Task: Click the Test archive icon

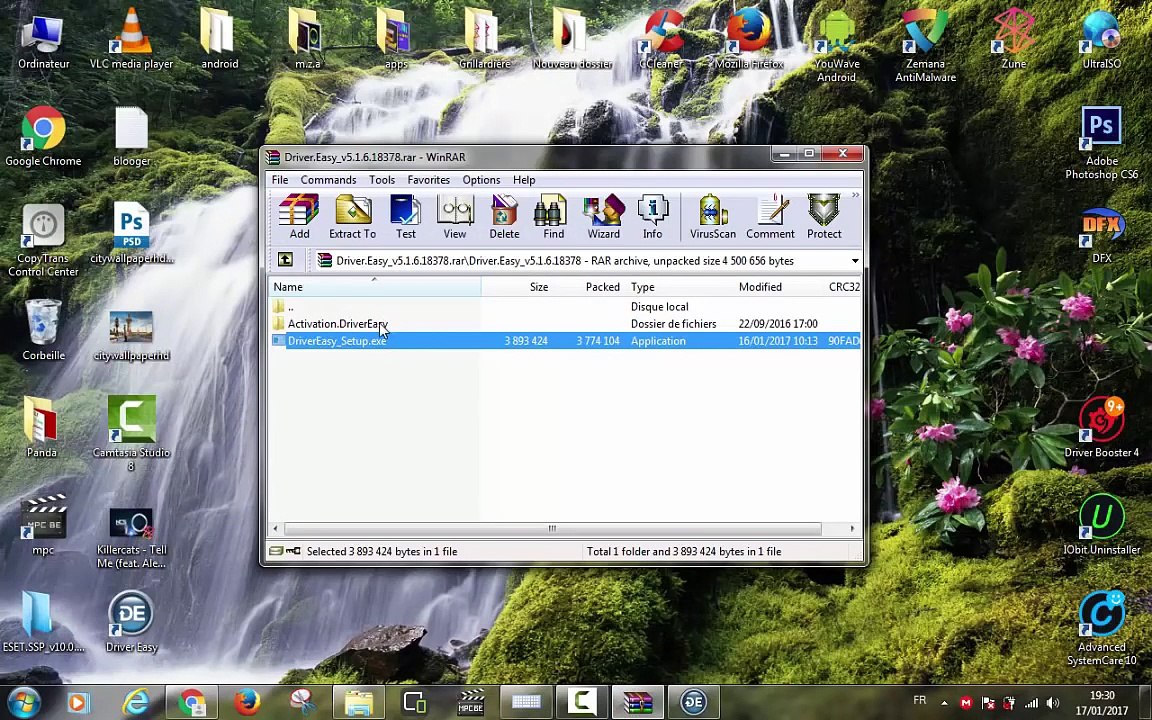Action: (x=406, y=217)
